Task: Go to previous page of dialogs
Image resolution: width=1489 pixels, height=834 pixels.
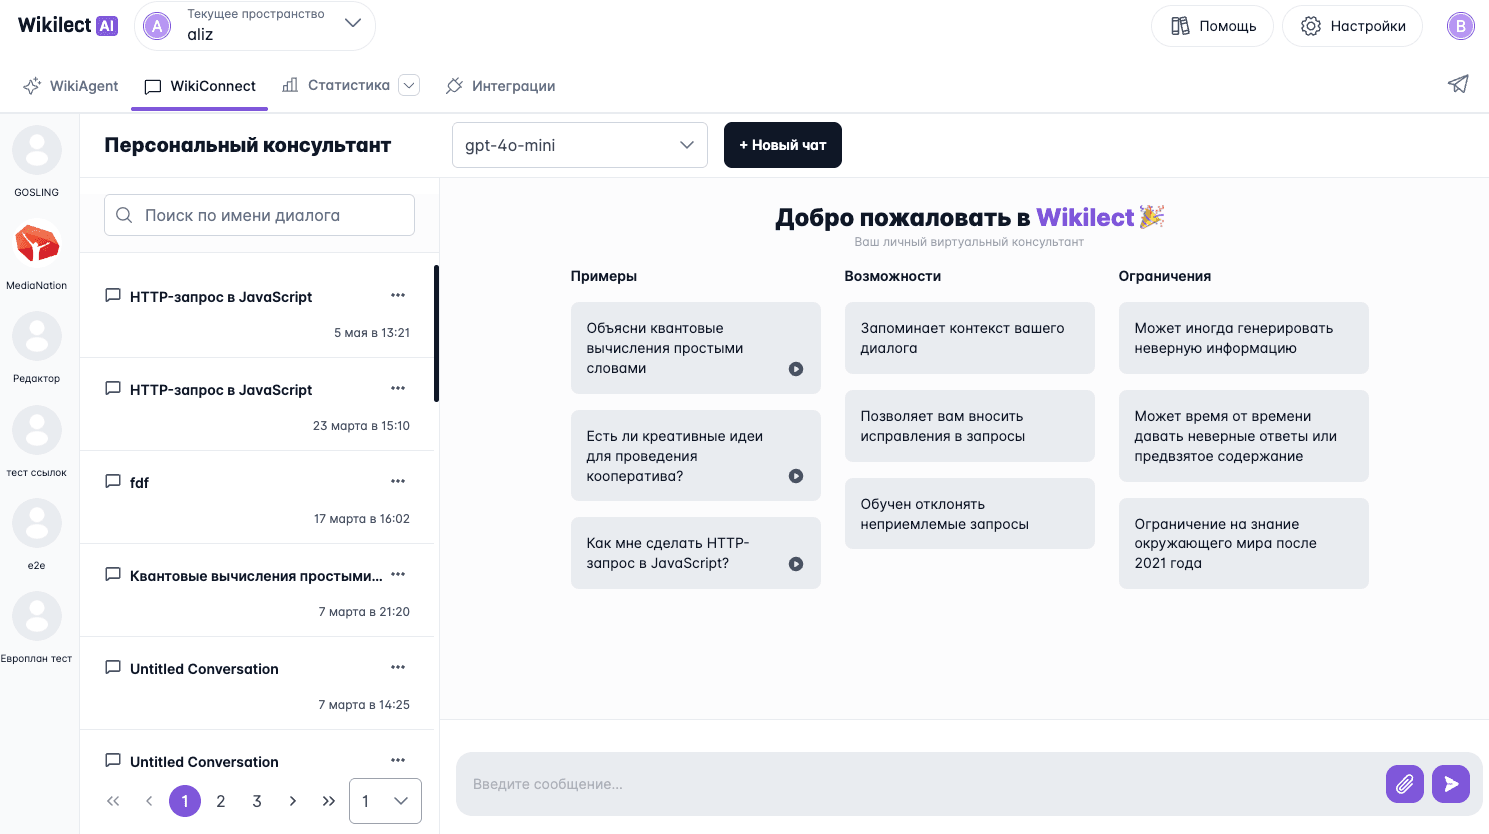Action: 149,801
